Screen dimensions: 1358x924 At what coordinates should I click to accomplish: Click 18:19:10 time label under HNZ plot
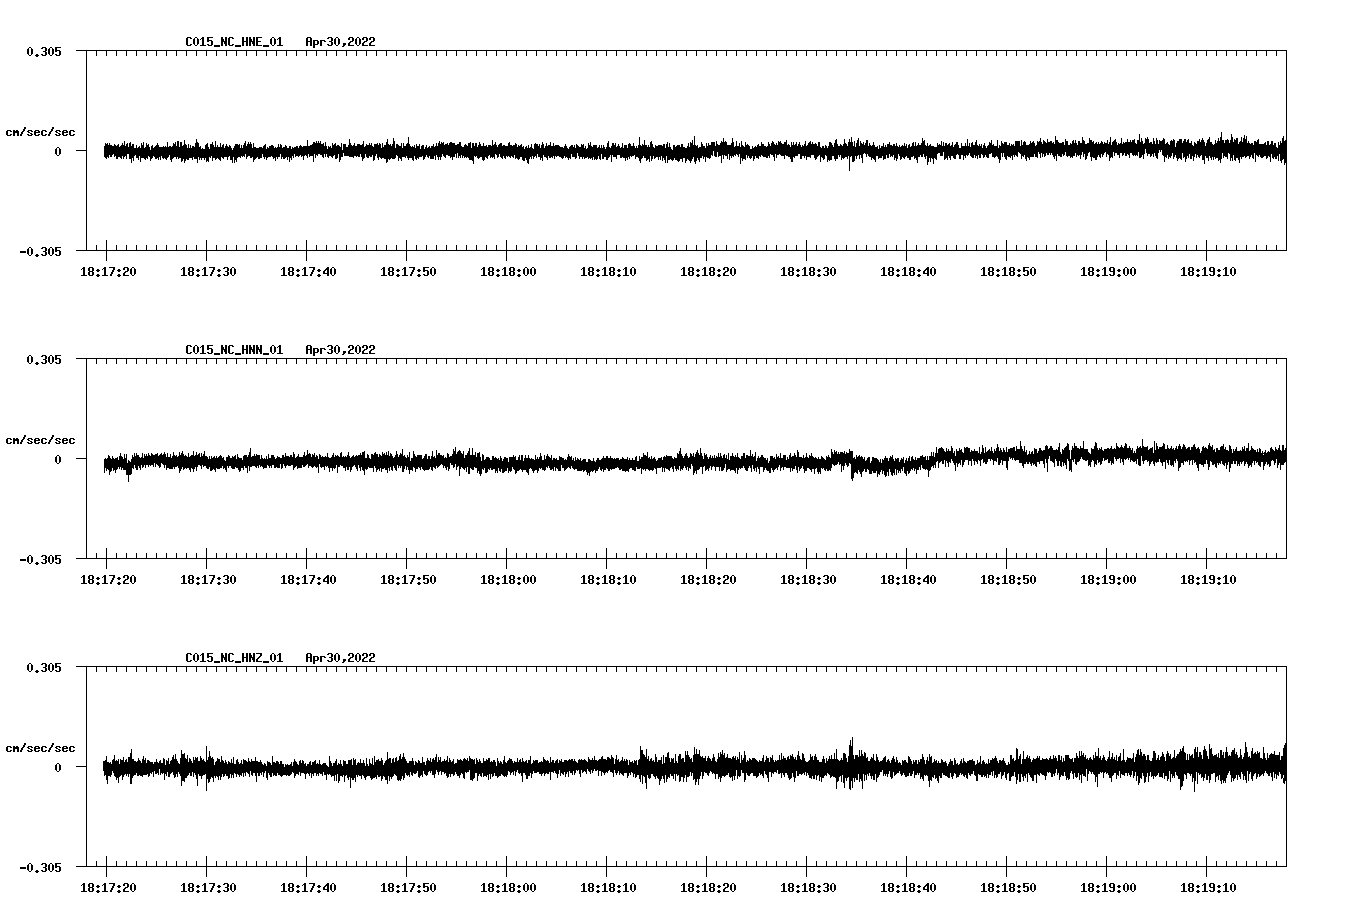pos(1208,888)
